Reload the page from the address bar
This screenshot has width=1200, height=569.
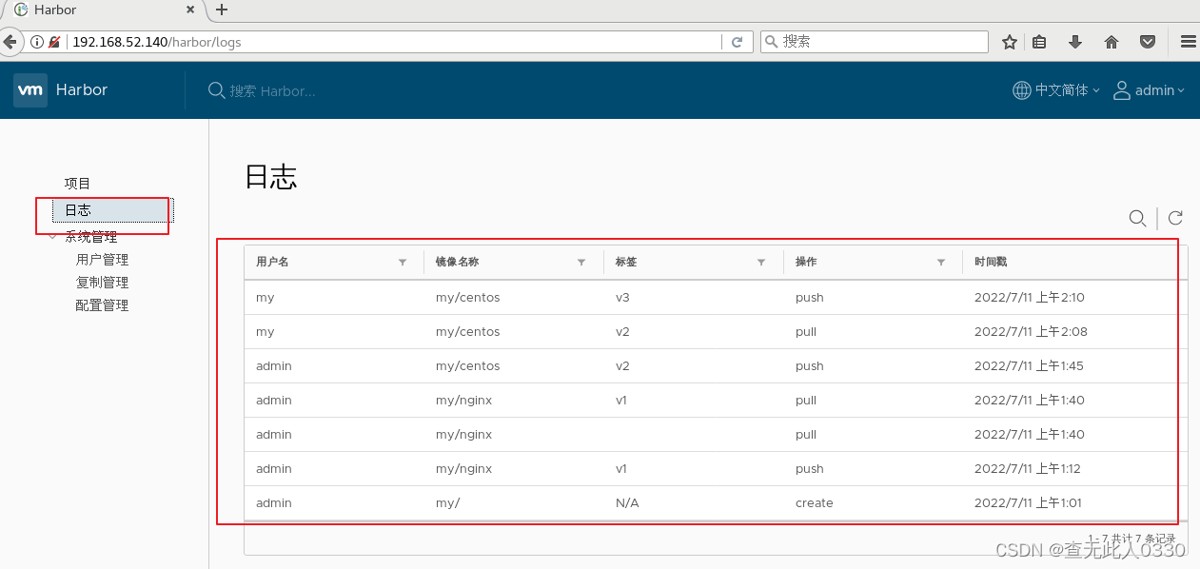[737, 42]
